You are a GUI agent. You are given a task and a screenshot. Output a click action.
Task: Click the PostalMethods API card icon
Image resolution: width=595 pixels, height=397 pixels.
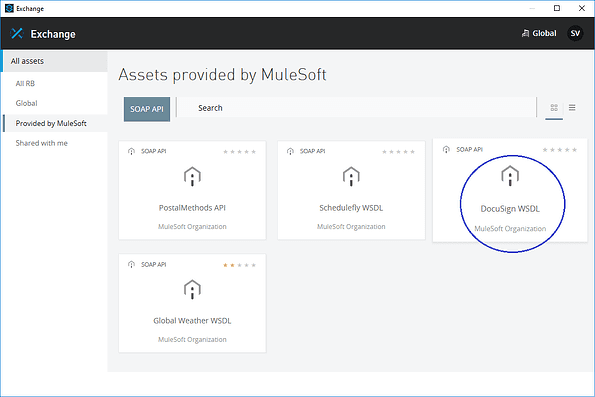click(x=192, y=176)
